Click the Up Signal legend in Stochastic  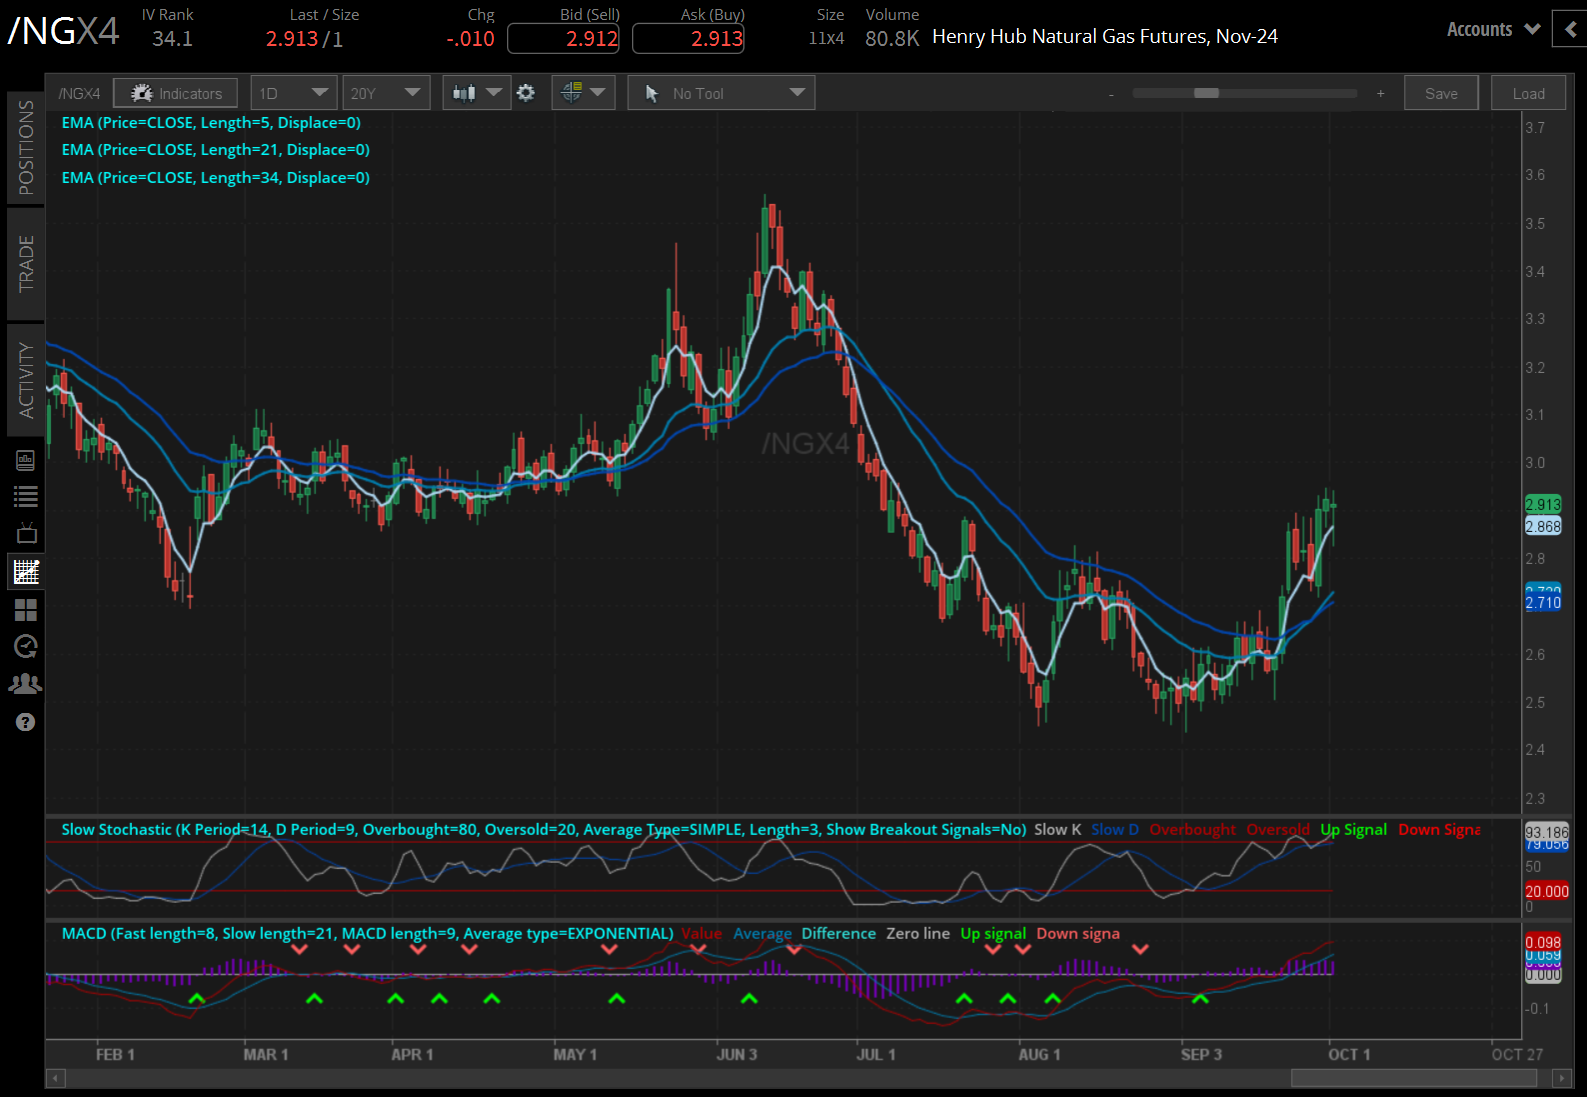(1353, 829)
